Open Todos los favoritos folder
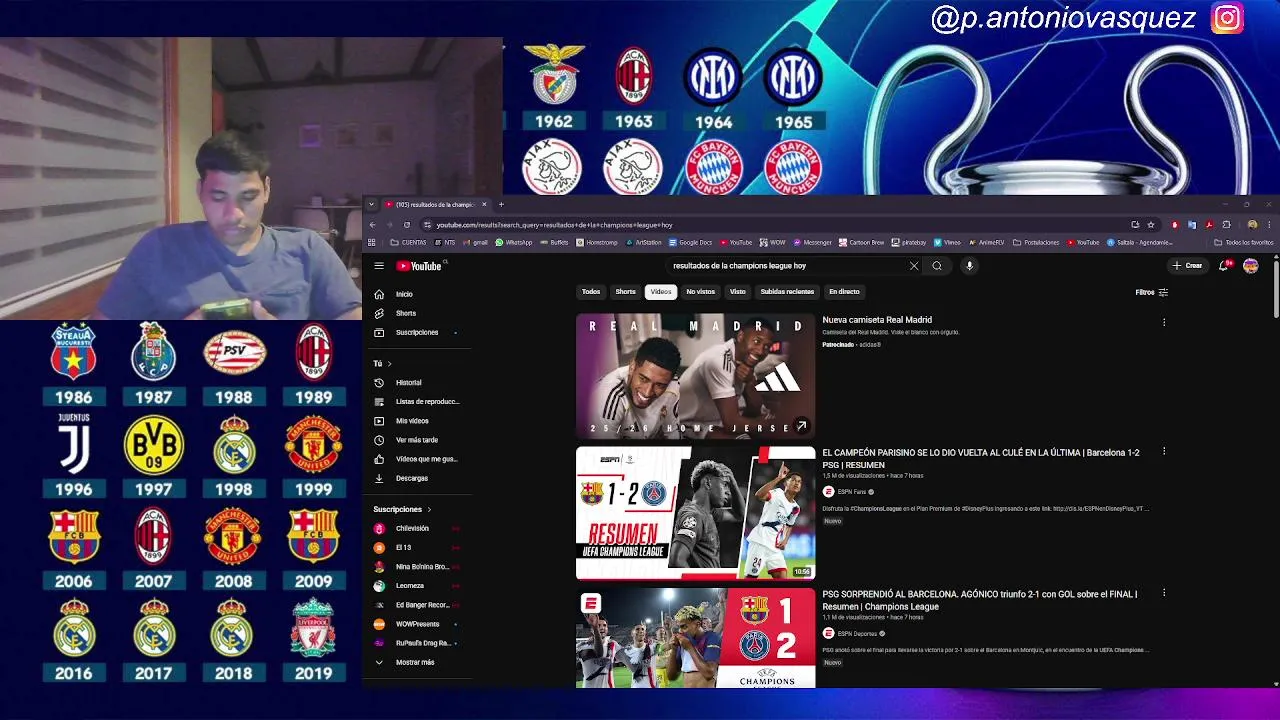1280x720 pixels. tap(1244, 242)
